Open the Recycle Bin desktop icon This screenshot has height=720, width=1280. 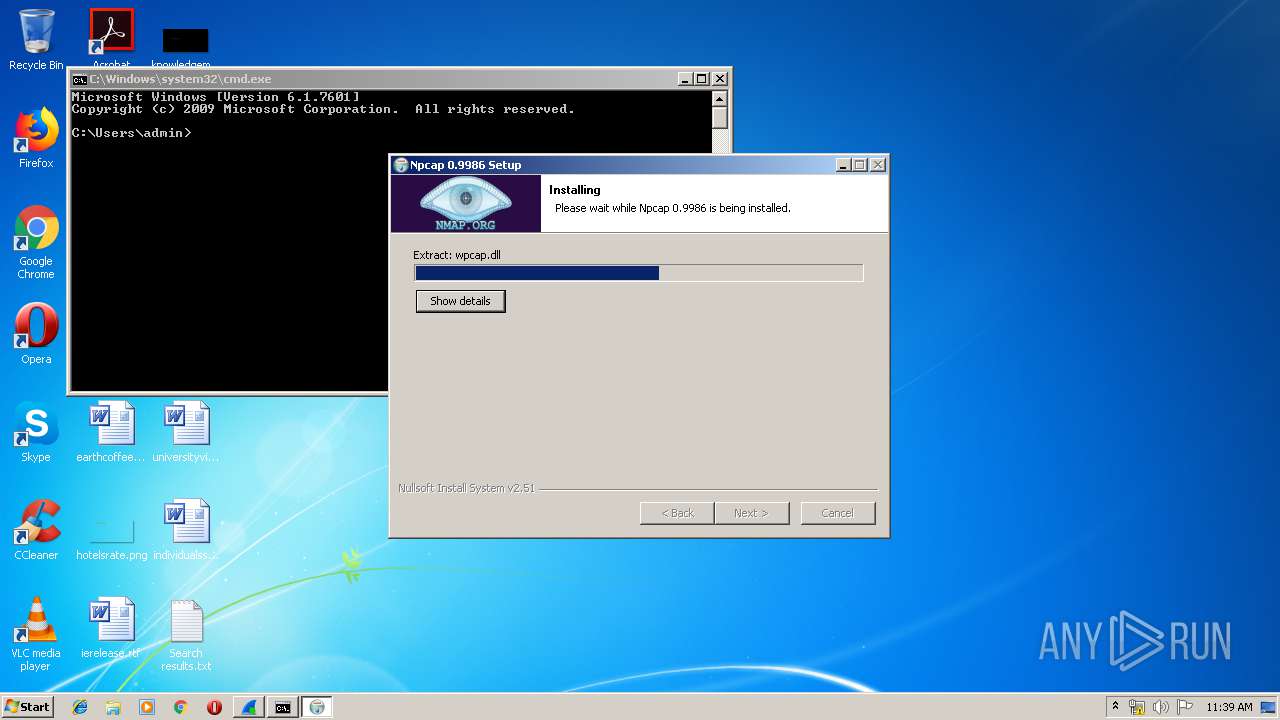point(36,40)
